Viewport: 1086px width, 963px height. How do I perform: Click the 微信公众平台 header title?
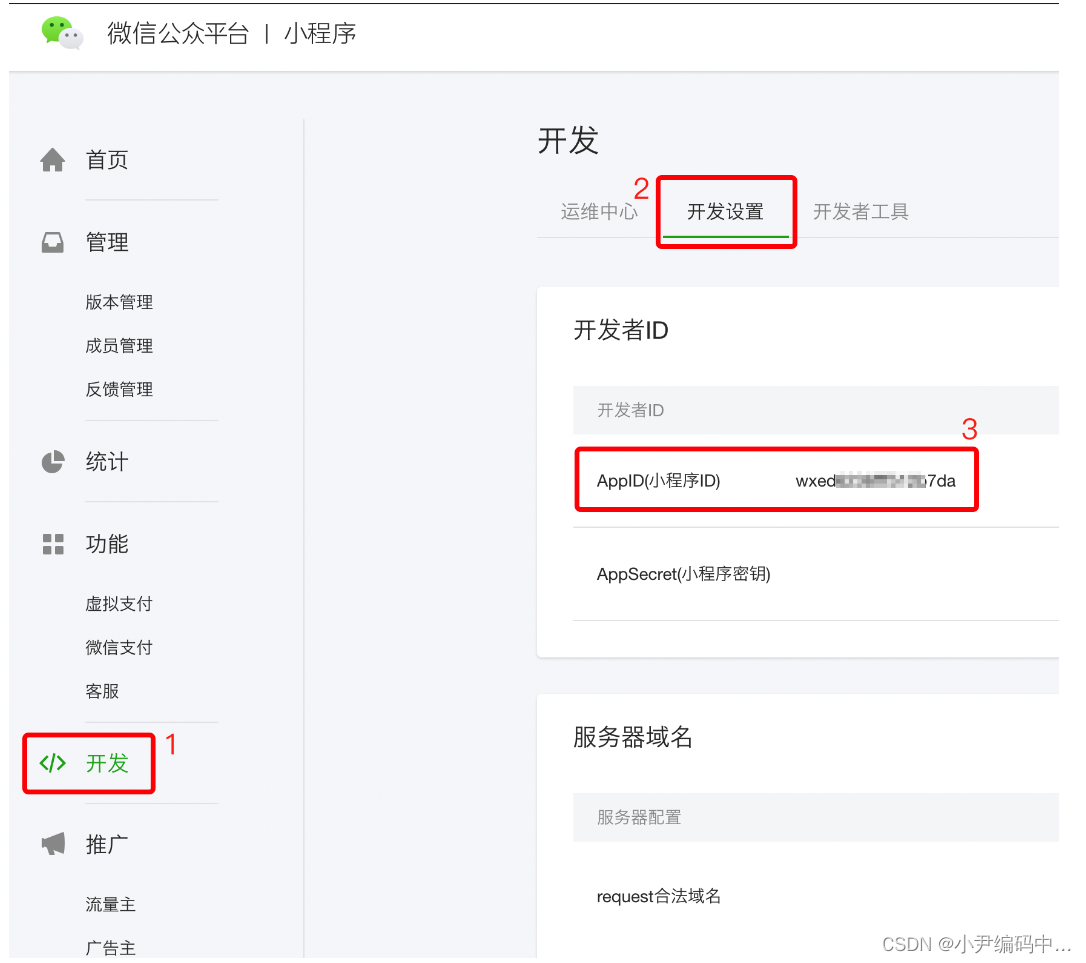[178, 33]
